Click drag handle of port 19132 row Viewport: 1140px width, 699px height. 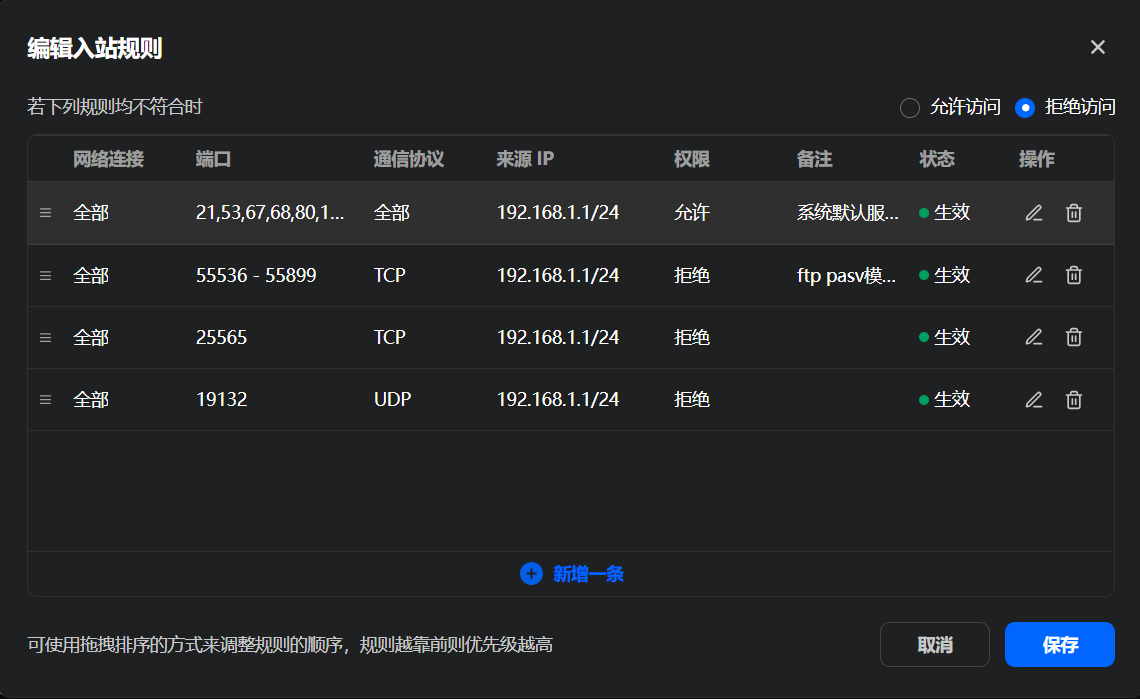coord(45,400)
